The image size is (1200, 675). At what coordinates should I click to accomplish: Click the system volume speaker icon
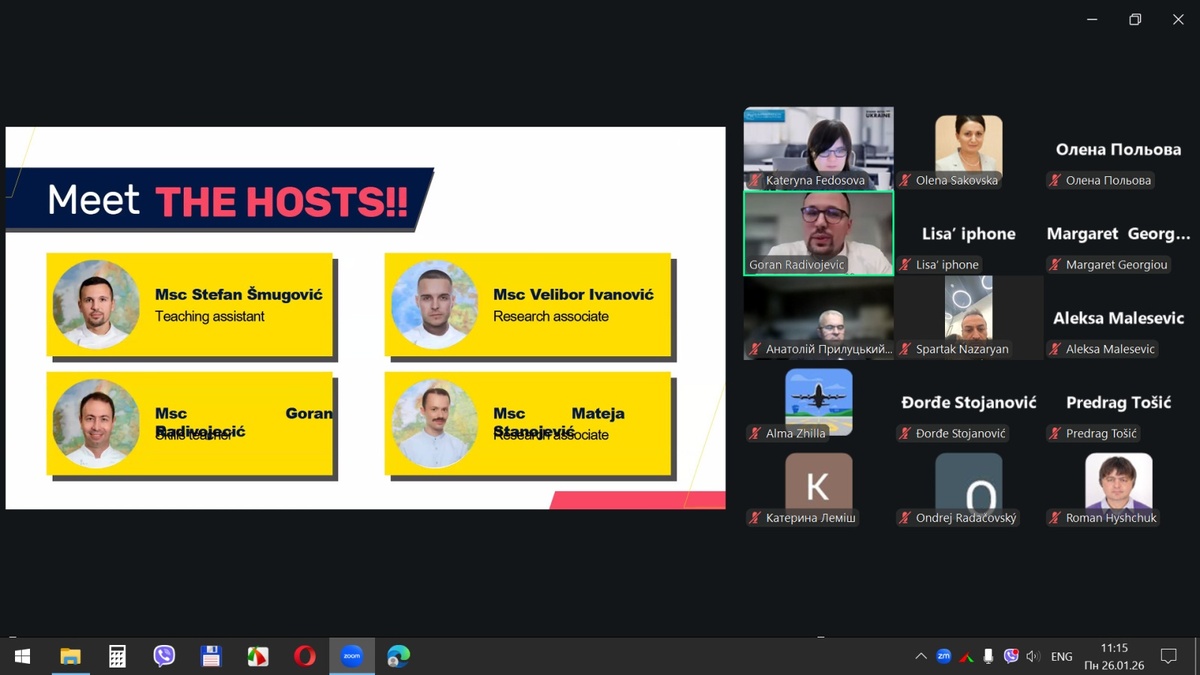1033,656
